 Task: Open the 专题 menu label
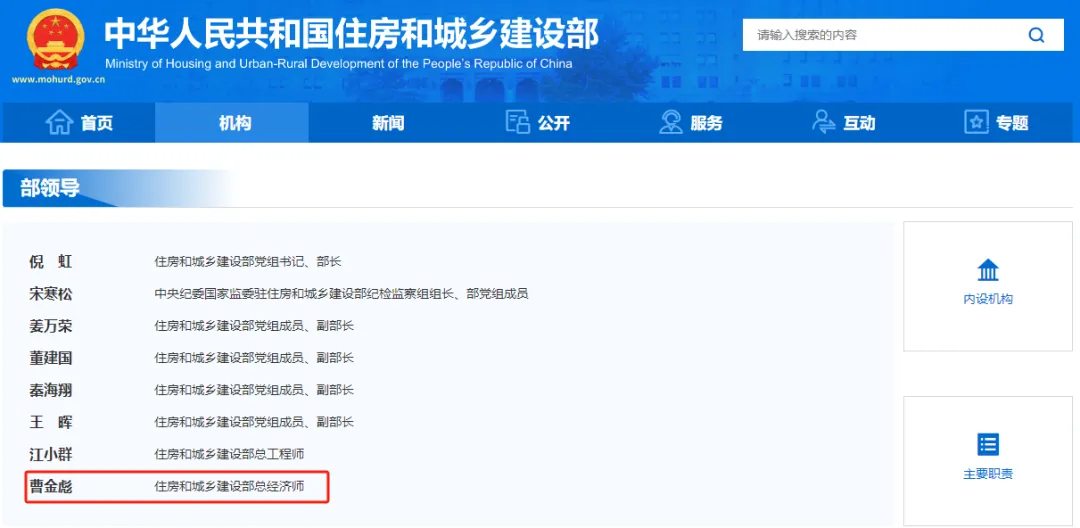coord(1011,123)
